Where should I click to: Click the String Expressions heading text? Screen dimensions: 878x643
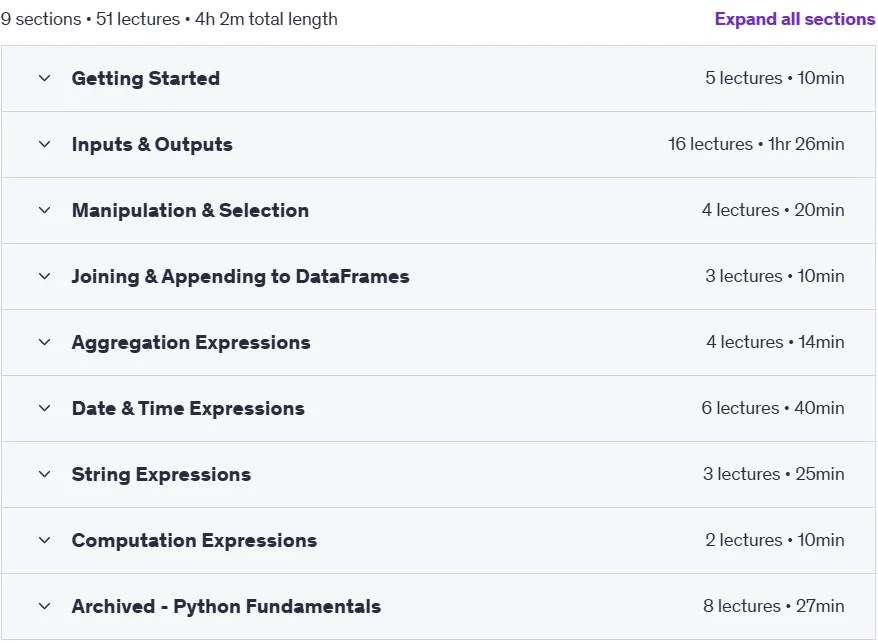[161, 474]
